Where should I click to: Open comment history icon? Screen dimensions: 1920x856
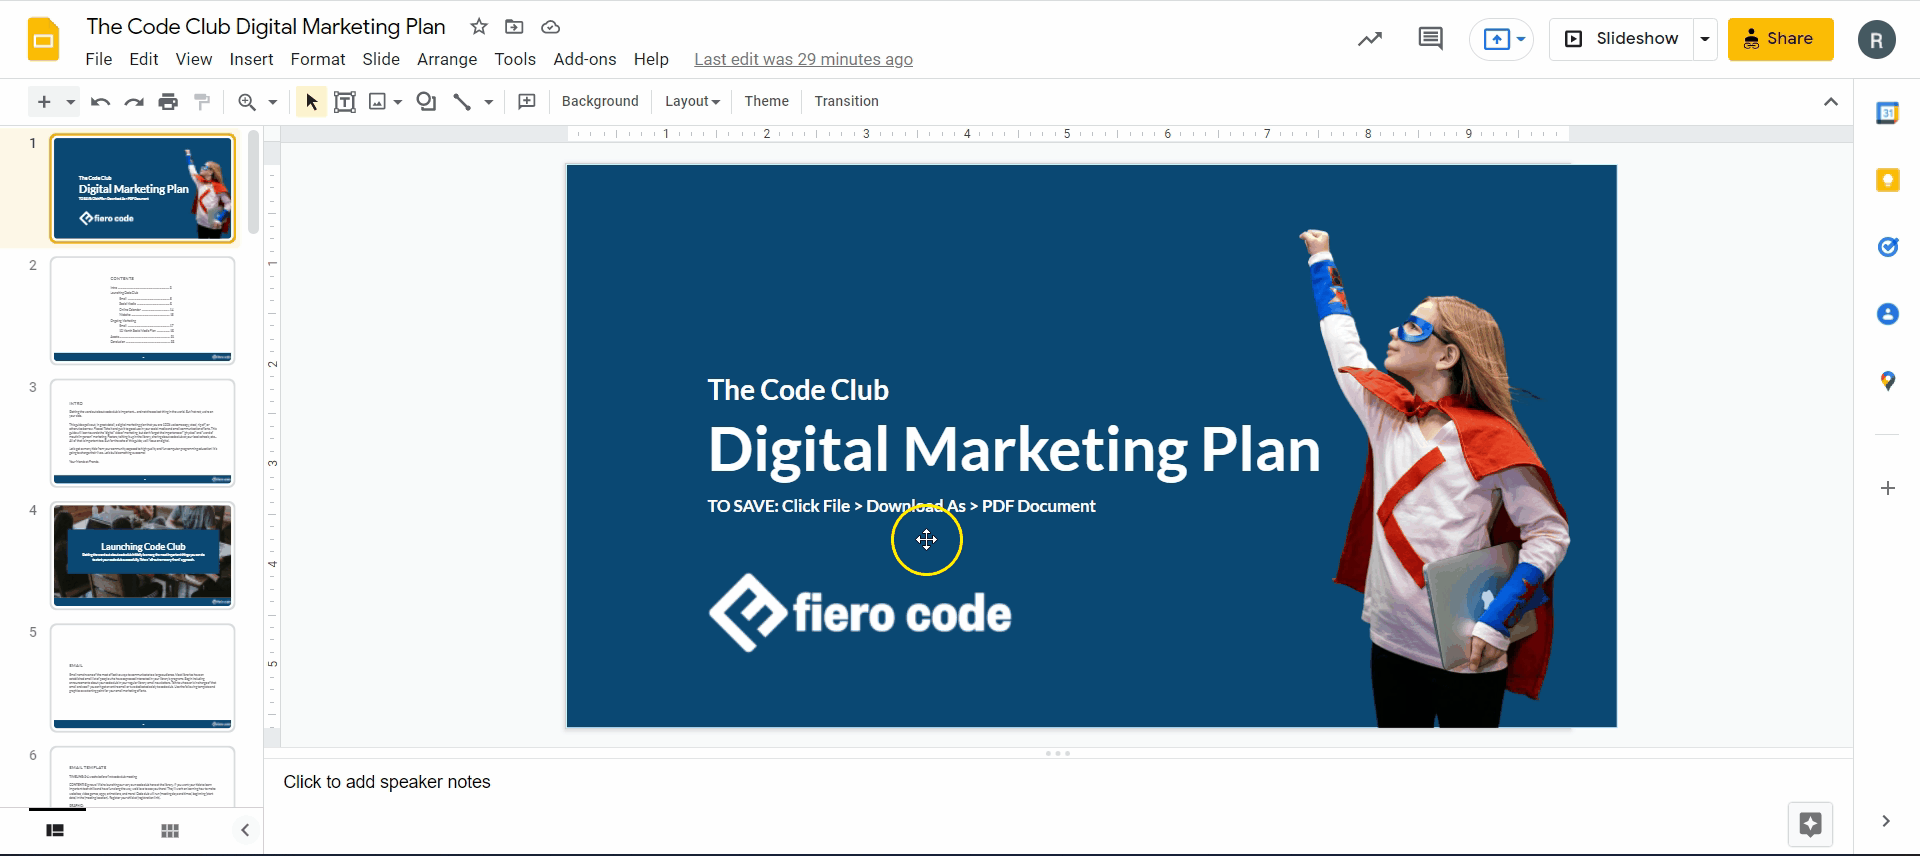(1430, 39)
